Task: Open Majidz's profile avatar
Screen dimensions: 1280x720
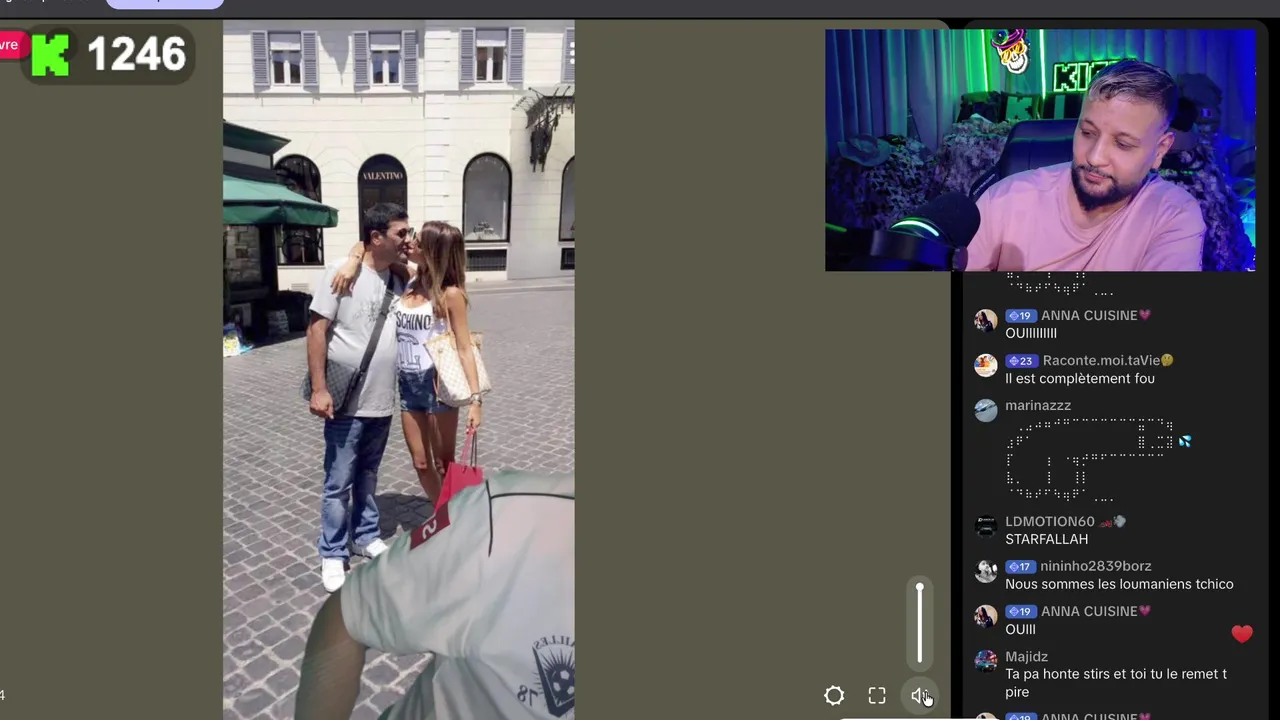Action: coord(986,661)
